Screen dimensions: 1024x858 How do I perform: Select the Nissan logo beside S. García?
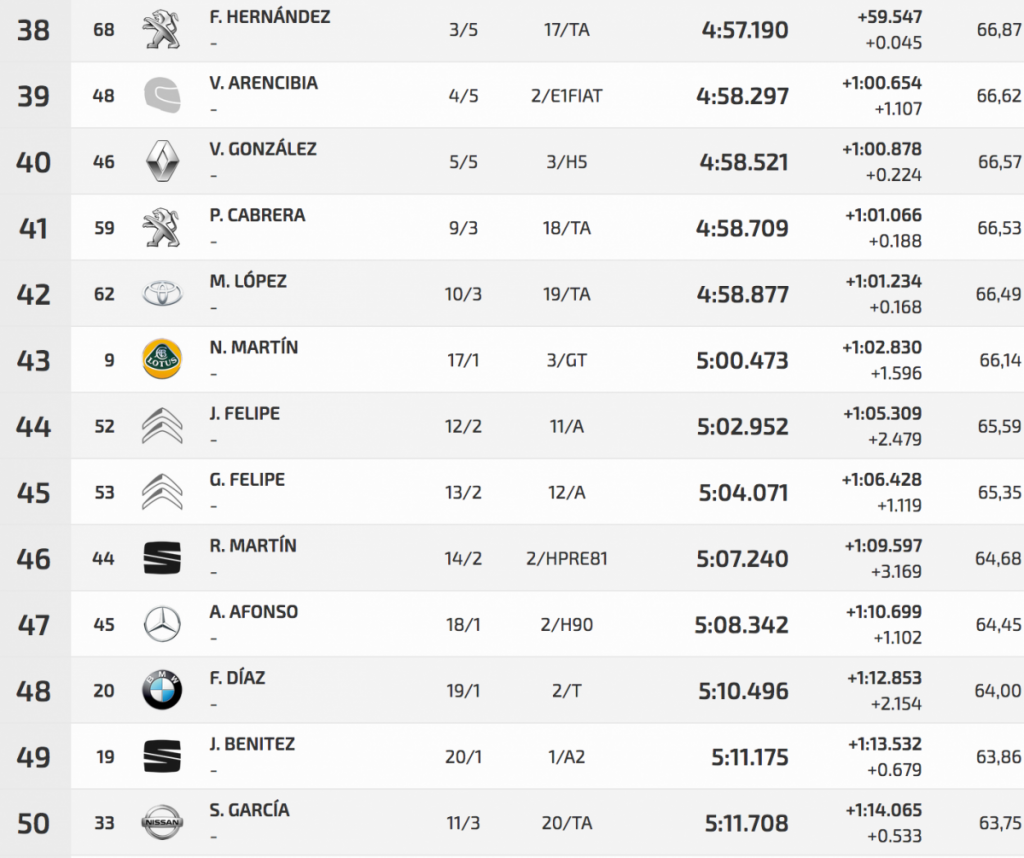161,822
